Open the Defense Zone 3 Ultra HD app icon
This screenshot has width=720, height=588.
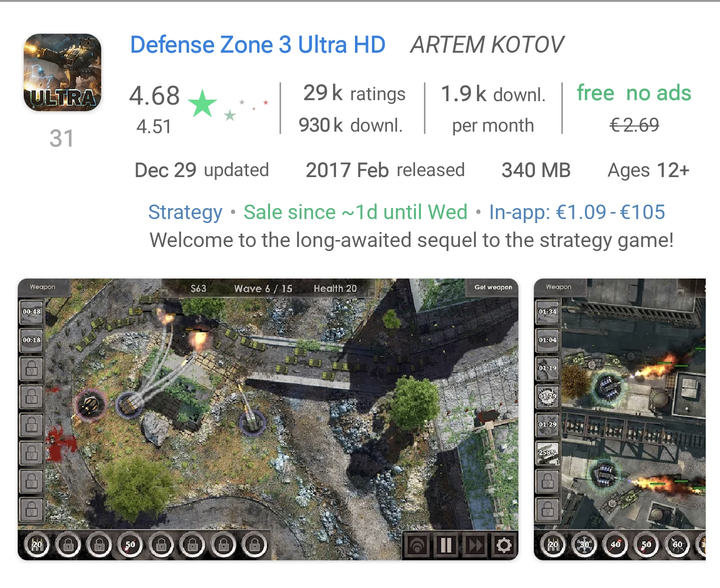[x=62, y=72]
